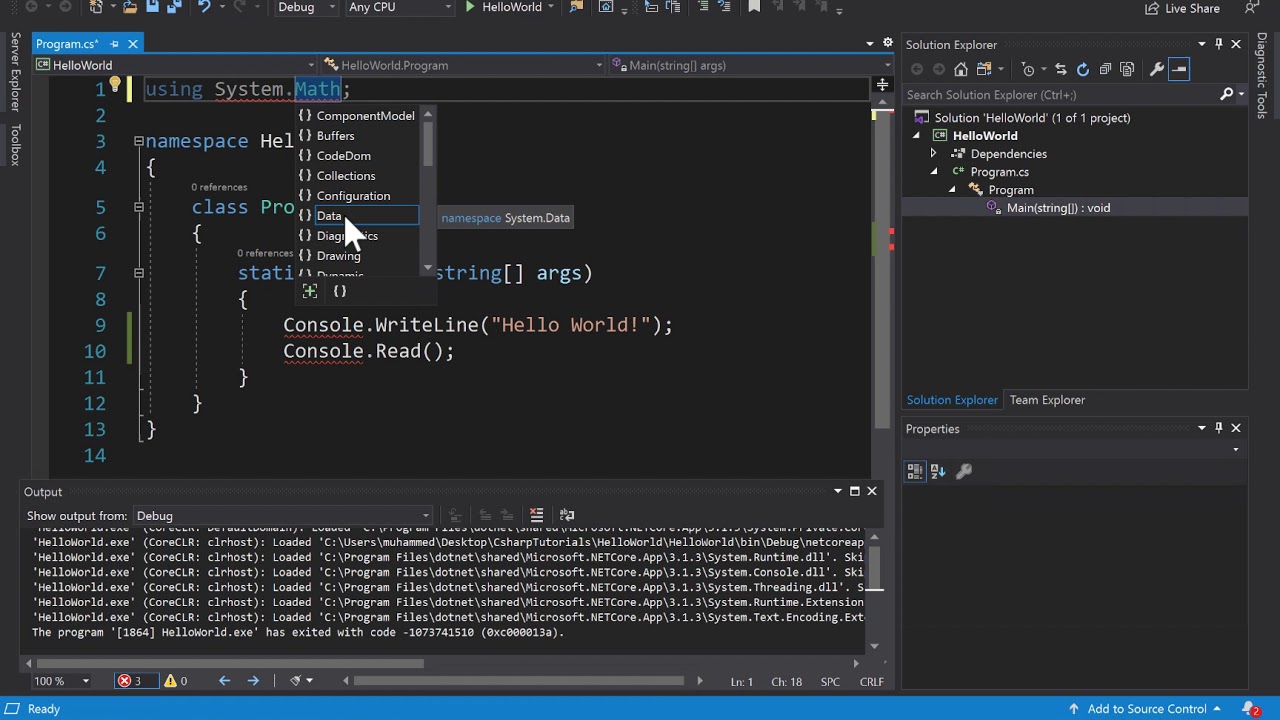
Task: Click the bookmark toolbar icon
Action: (x=754, y=7)
